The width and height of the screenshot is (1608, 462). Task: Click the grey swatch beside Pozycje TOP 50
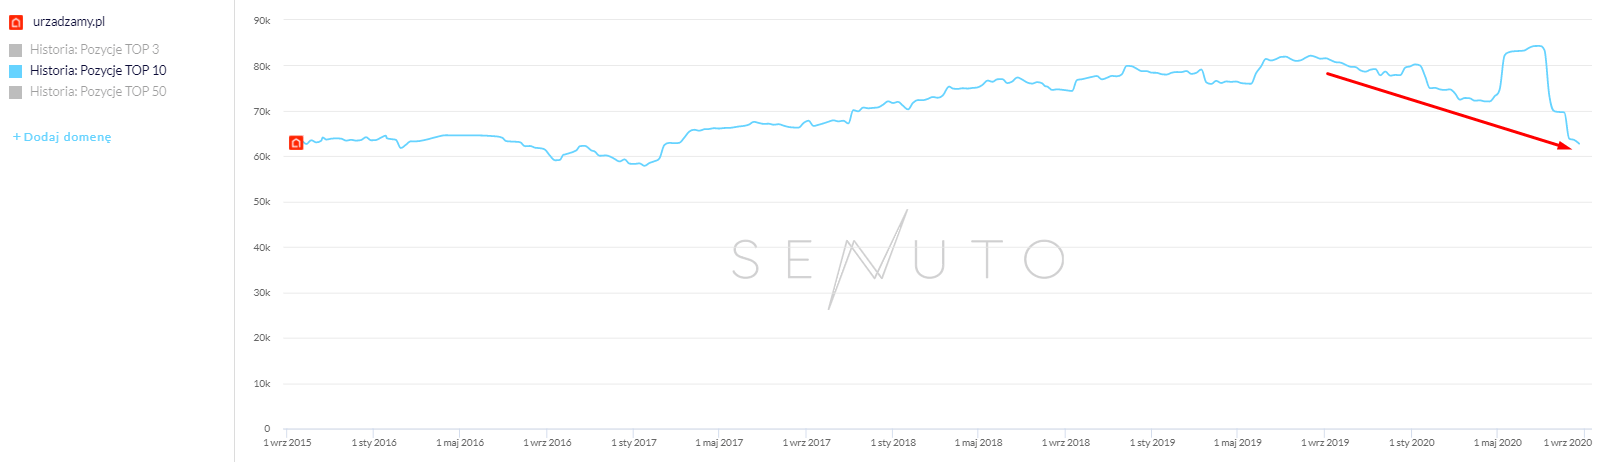(x=16, y=92)
